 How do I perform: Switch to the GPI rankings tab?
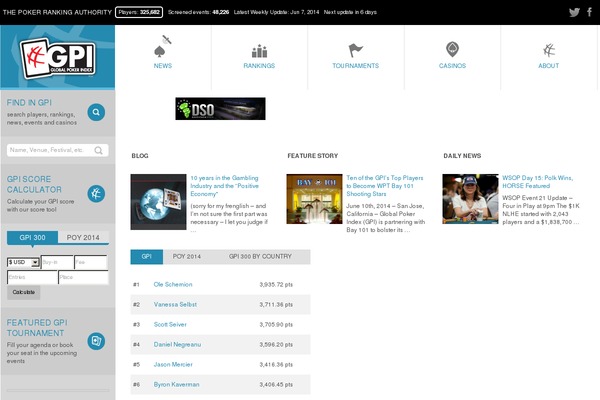pos(147,256)
